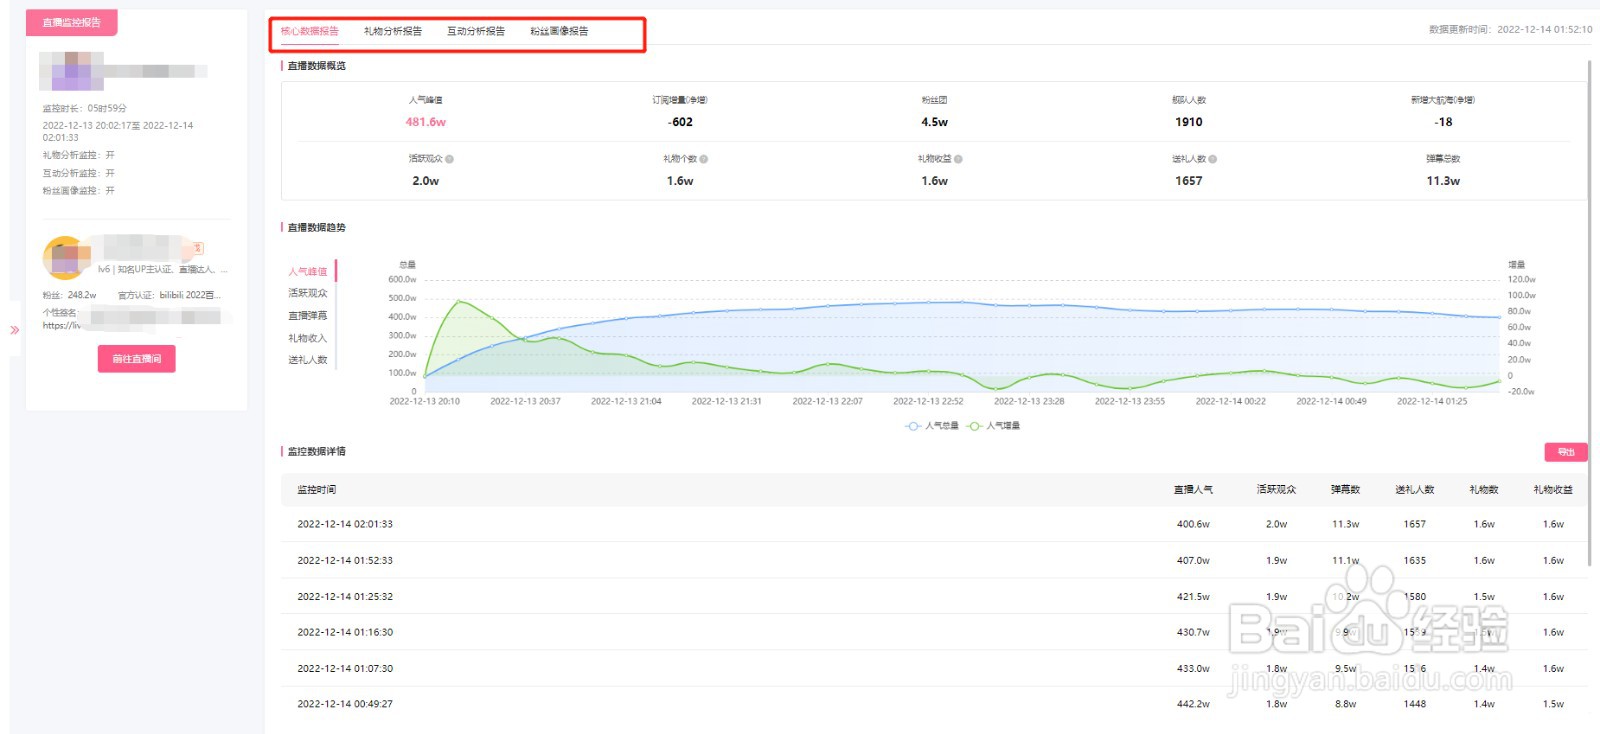Open the 粉丝画像报告 tab

[x=559, y=31]
